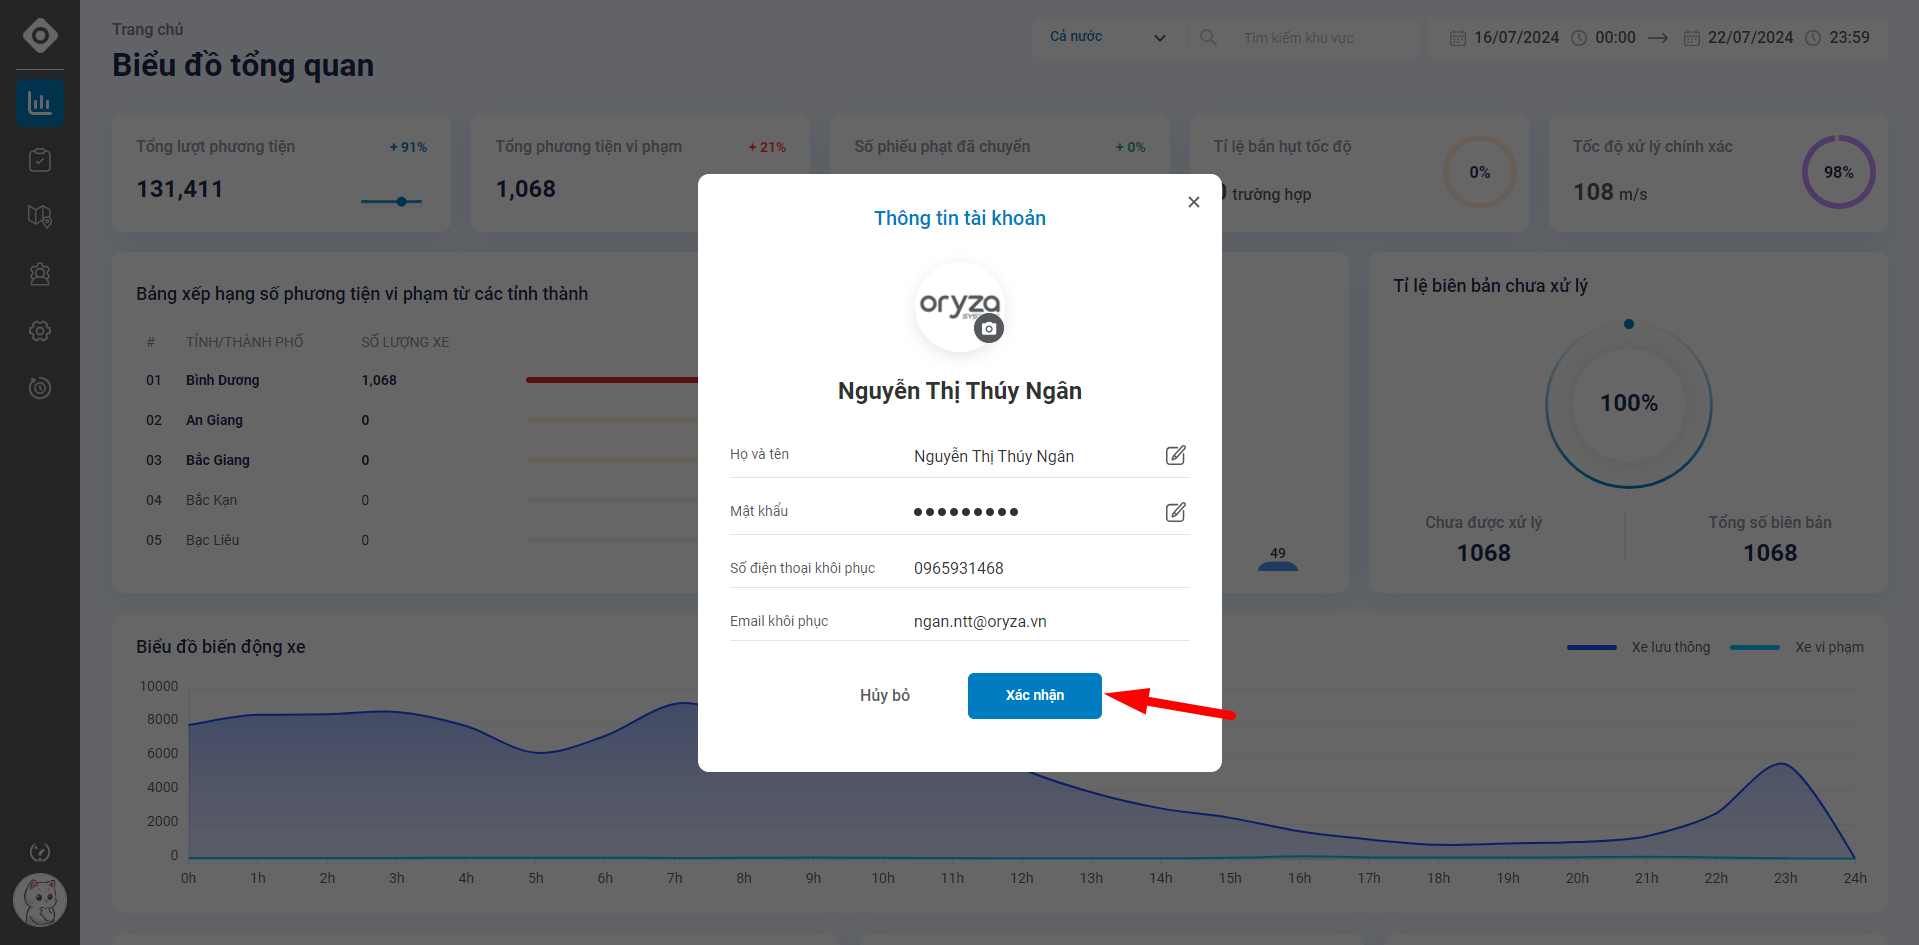Viewport: 1919px width, 945px height.
Task: Toggle the Xe lưu thông legend
Action: pos(1639,647)
